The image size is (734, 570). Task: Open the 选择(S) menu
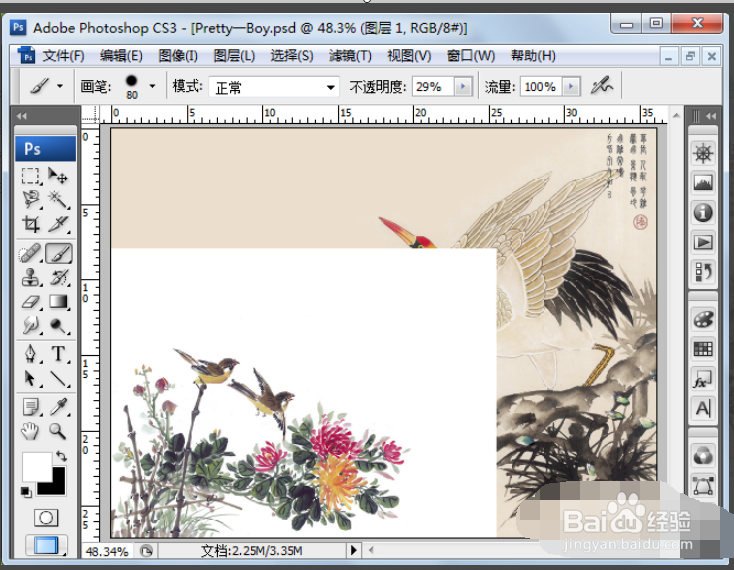click(292, 56)
